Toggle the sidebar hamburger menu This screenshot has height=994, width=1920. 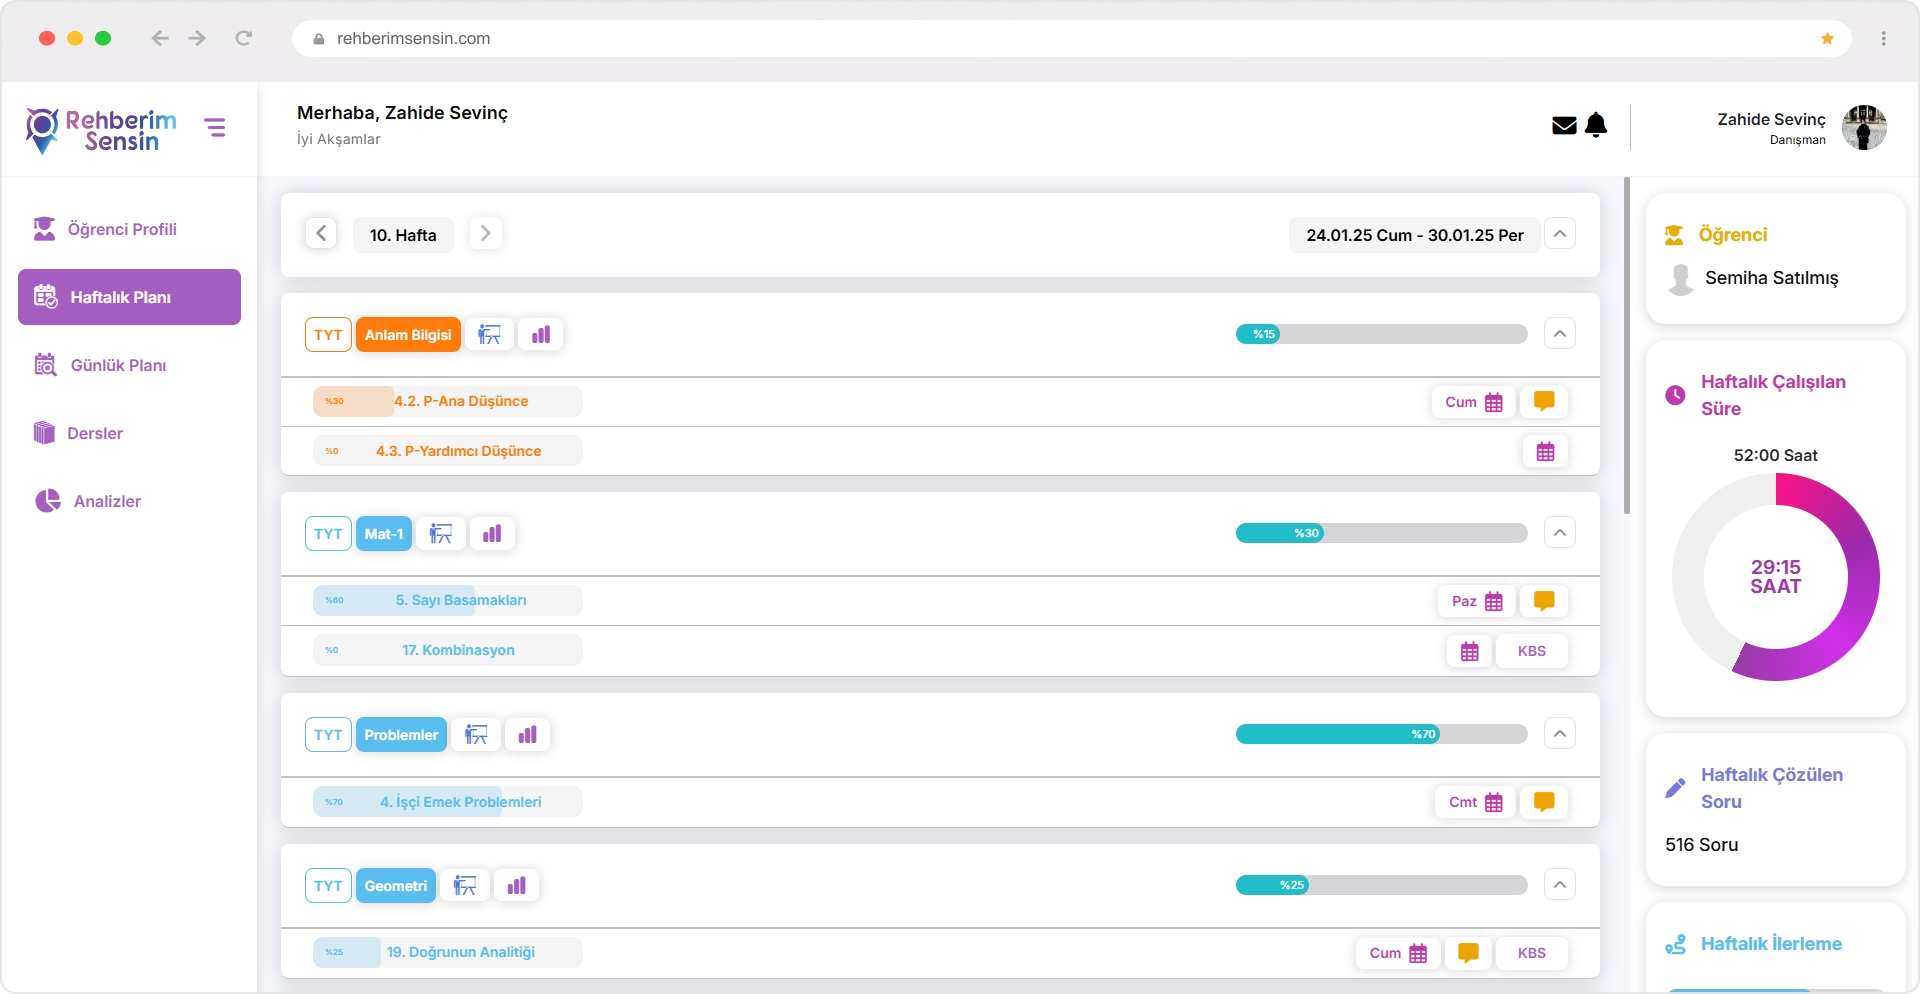214,127
